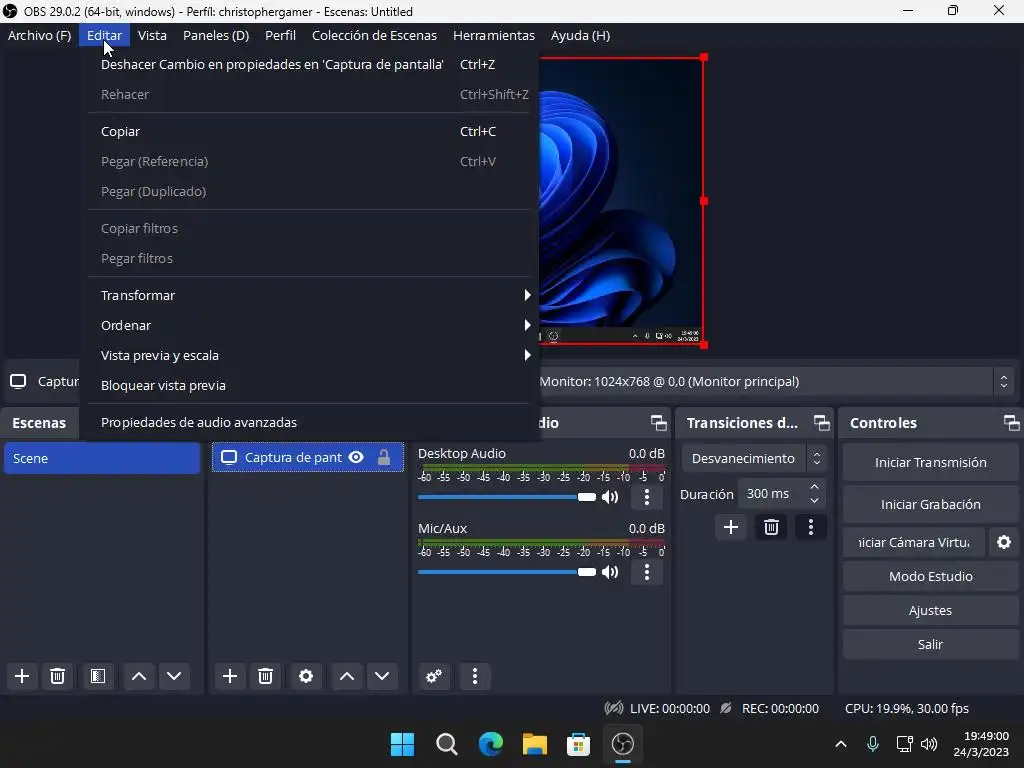This screenshot has width=1024, height=768.
Task: Open virtual camera settings gear
Action: click(x=1004, y=542)
